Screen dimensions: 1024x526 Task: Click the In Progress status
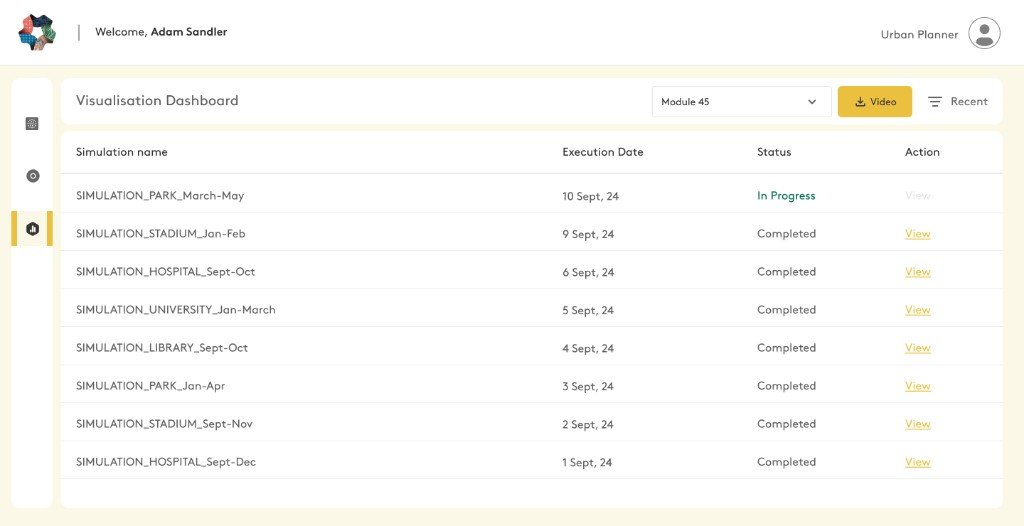786,195
